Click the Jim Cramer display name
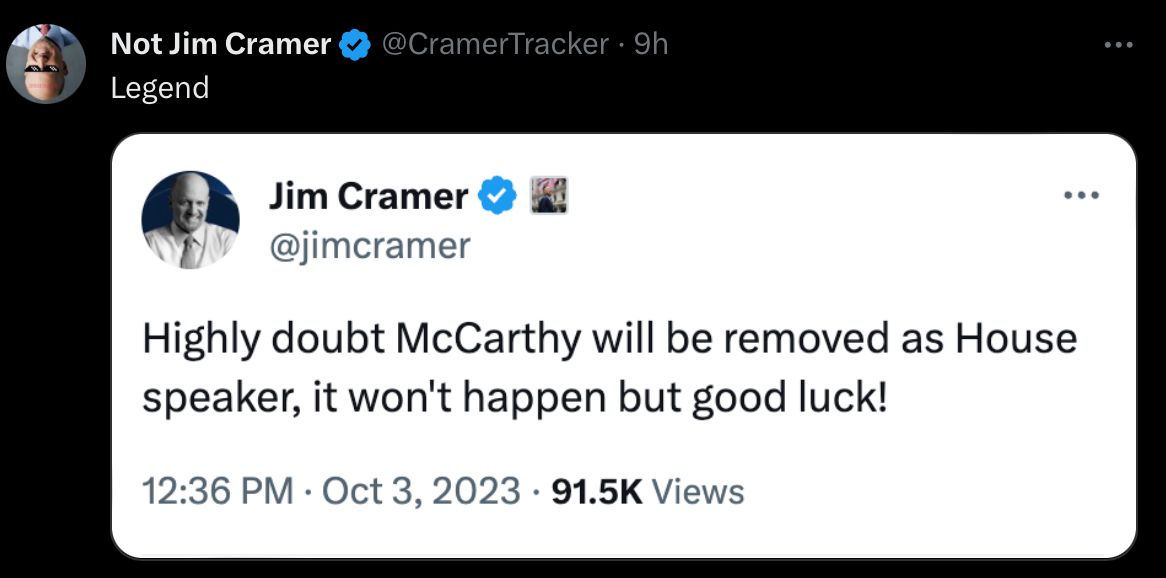 pos(368,196)
